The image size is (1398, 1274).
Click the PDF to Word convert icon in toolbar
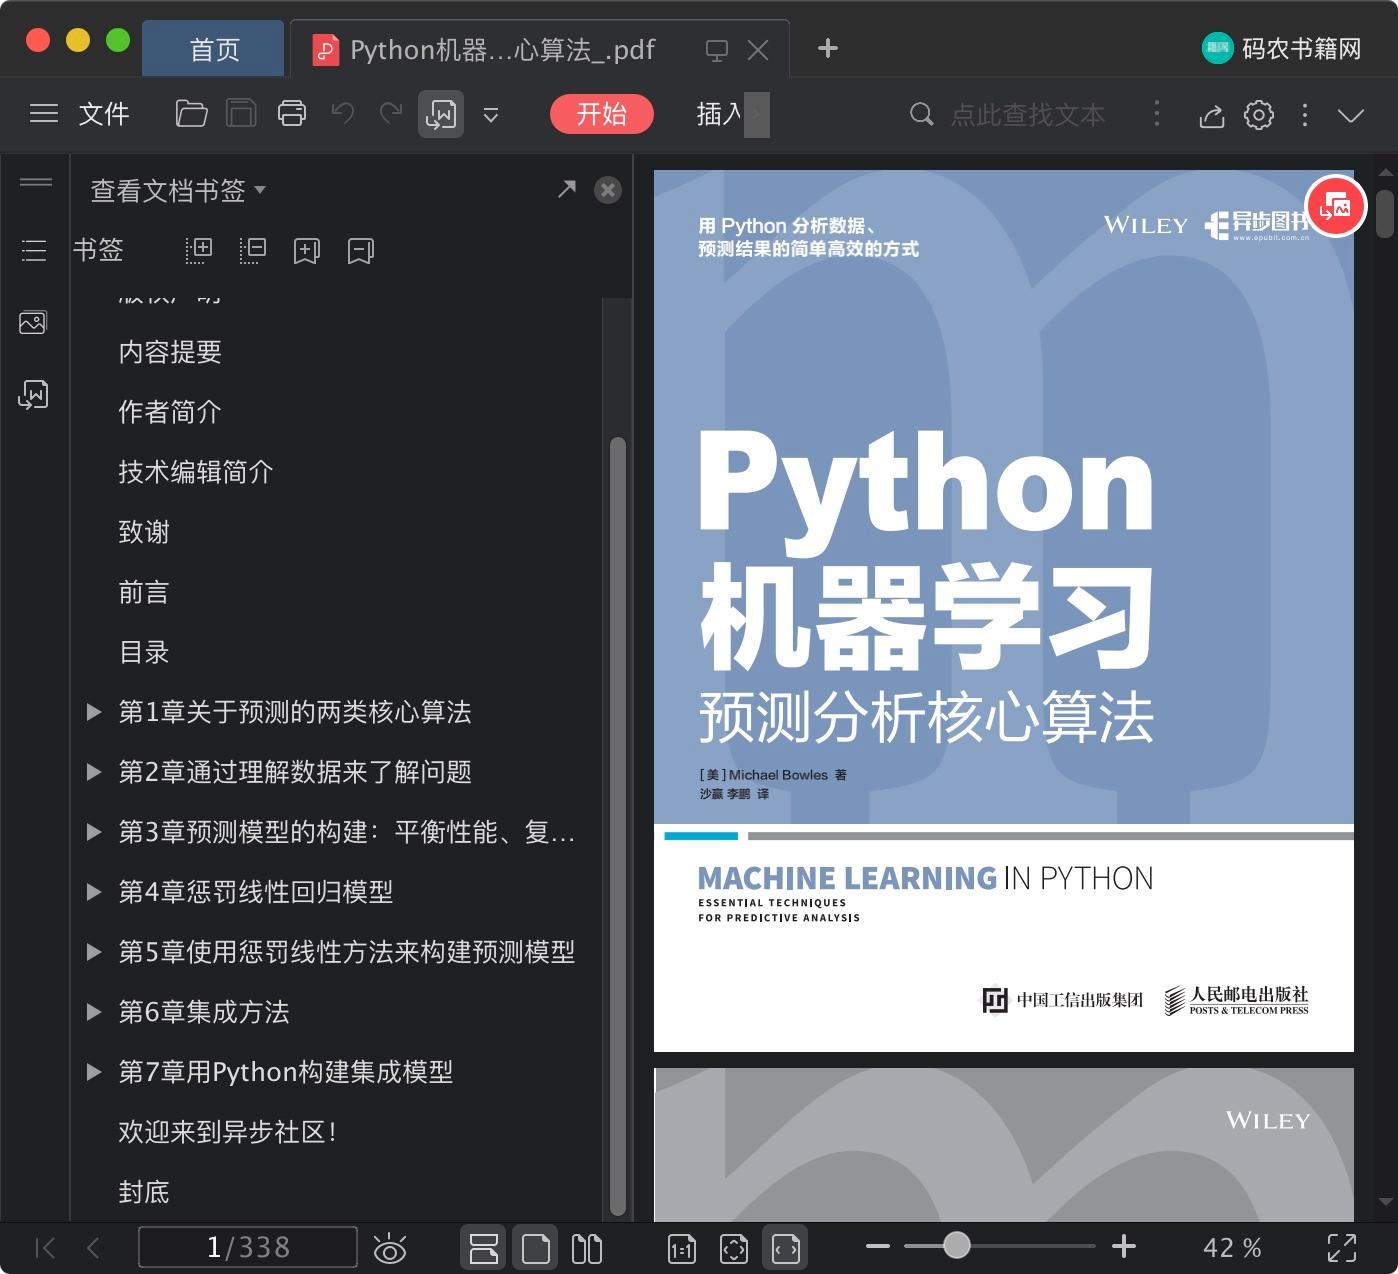[440, 114]
